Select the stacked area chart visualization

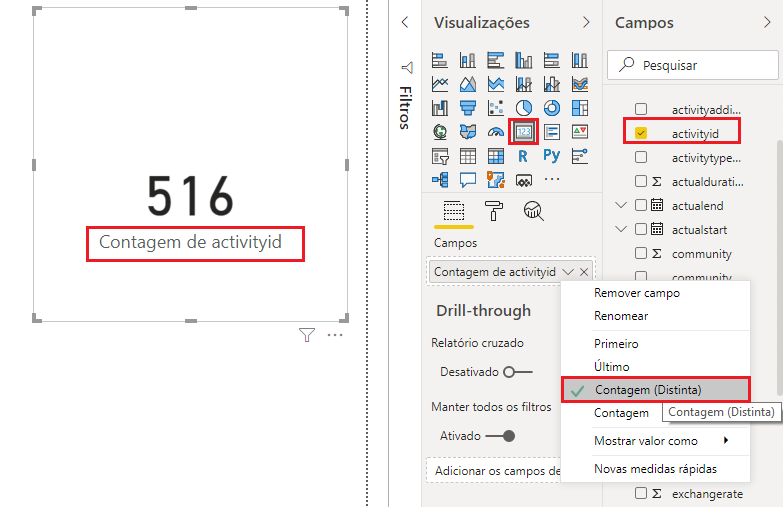click(x=495, y=84)
